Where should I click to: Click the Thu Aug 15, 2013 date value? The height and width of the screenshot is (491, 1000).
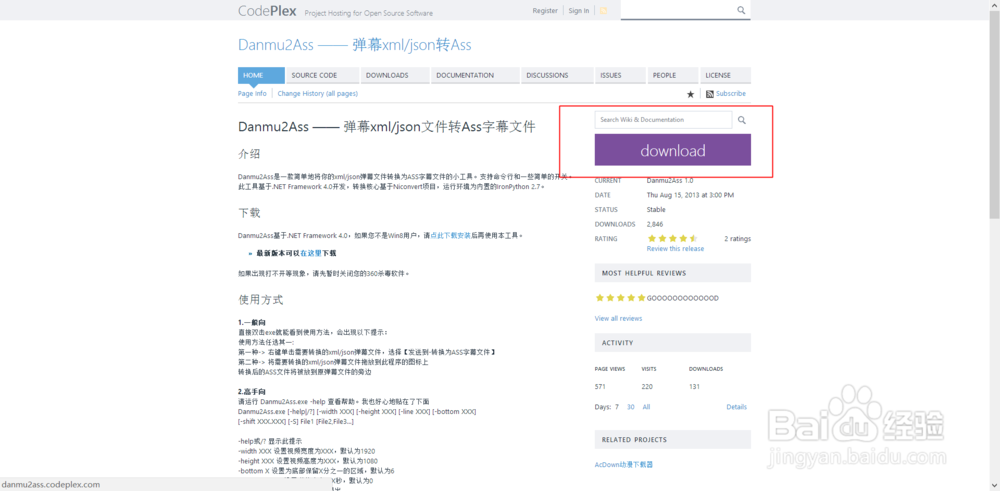(690, 195)
